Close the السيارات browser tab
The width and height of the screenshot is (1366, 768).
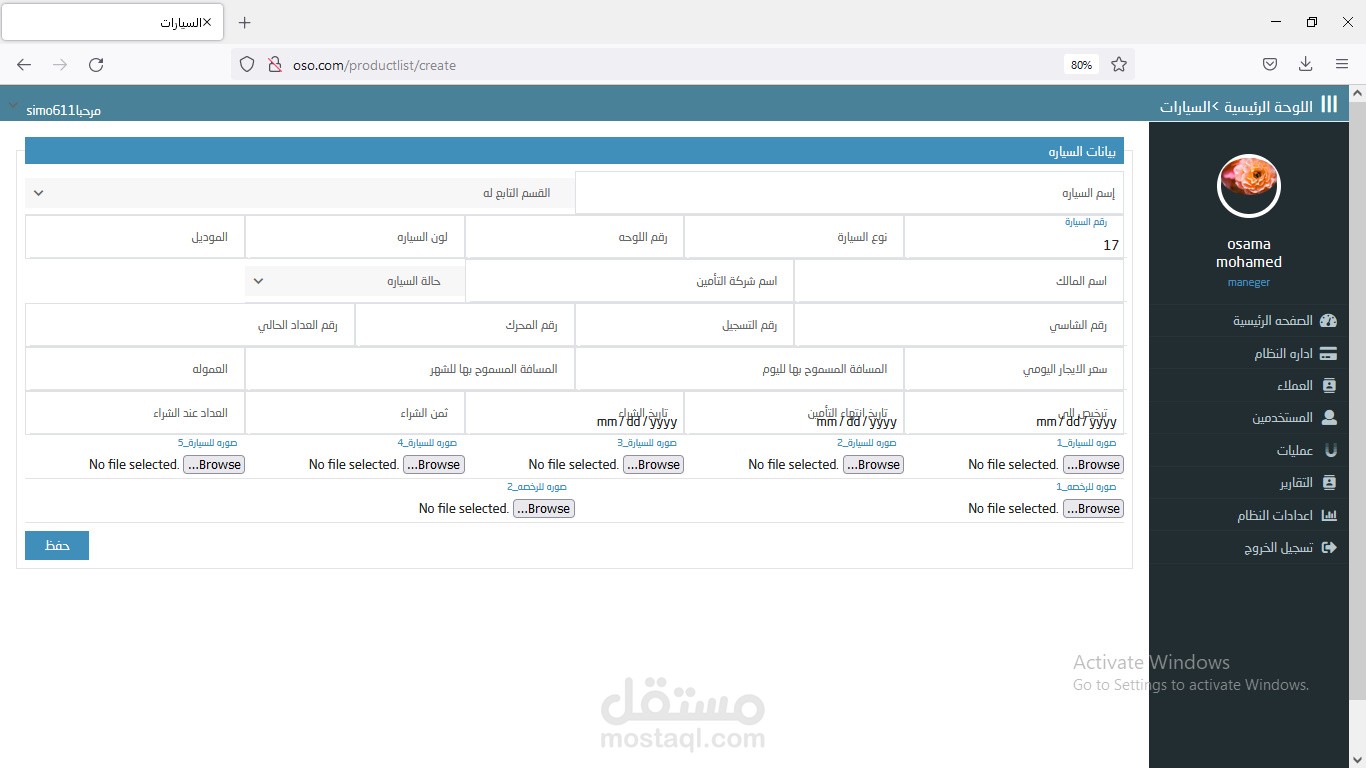click(x=207, y=22)
